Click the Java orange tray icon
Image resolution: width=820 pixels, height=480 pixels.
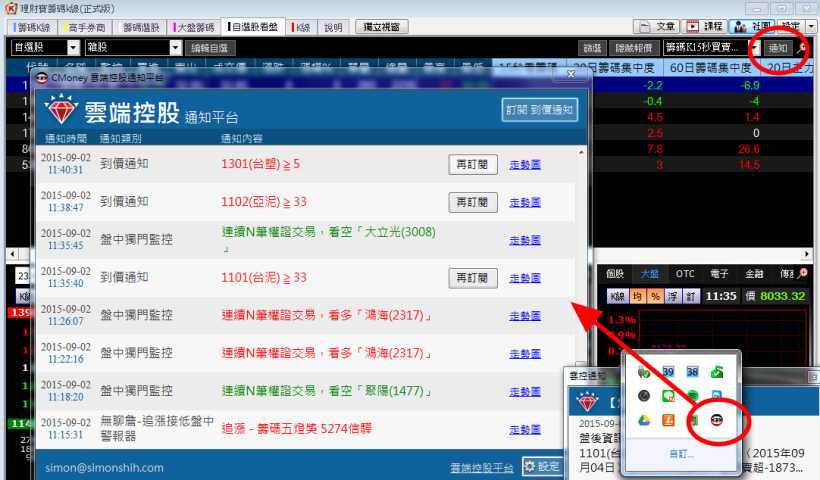(x=668, y=420)
